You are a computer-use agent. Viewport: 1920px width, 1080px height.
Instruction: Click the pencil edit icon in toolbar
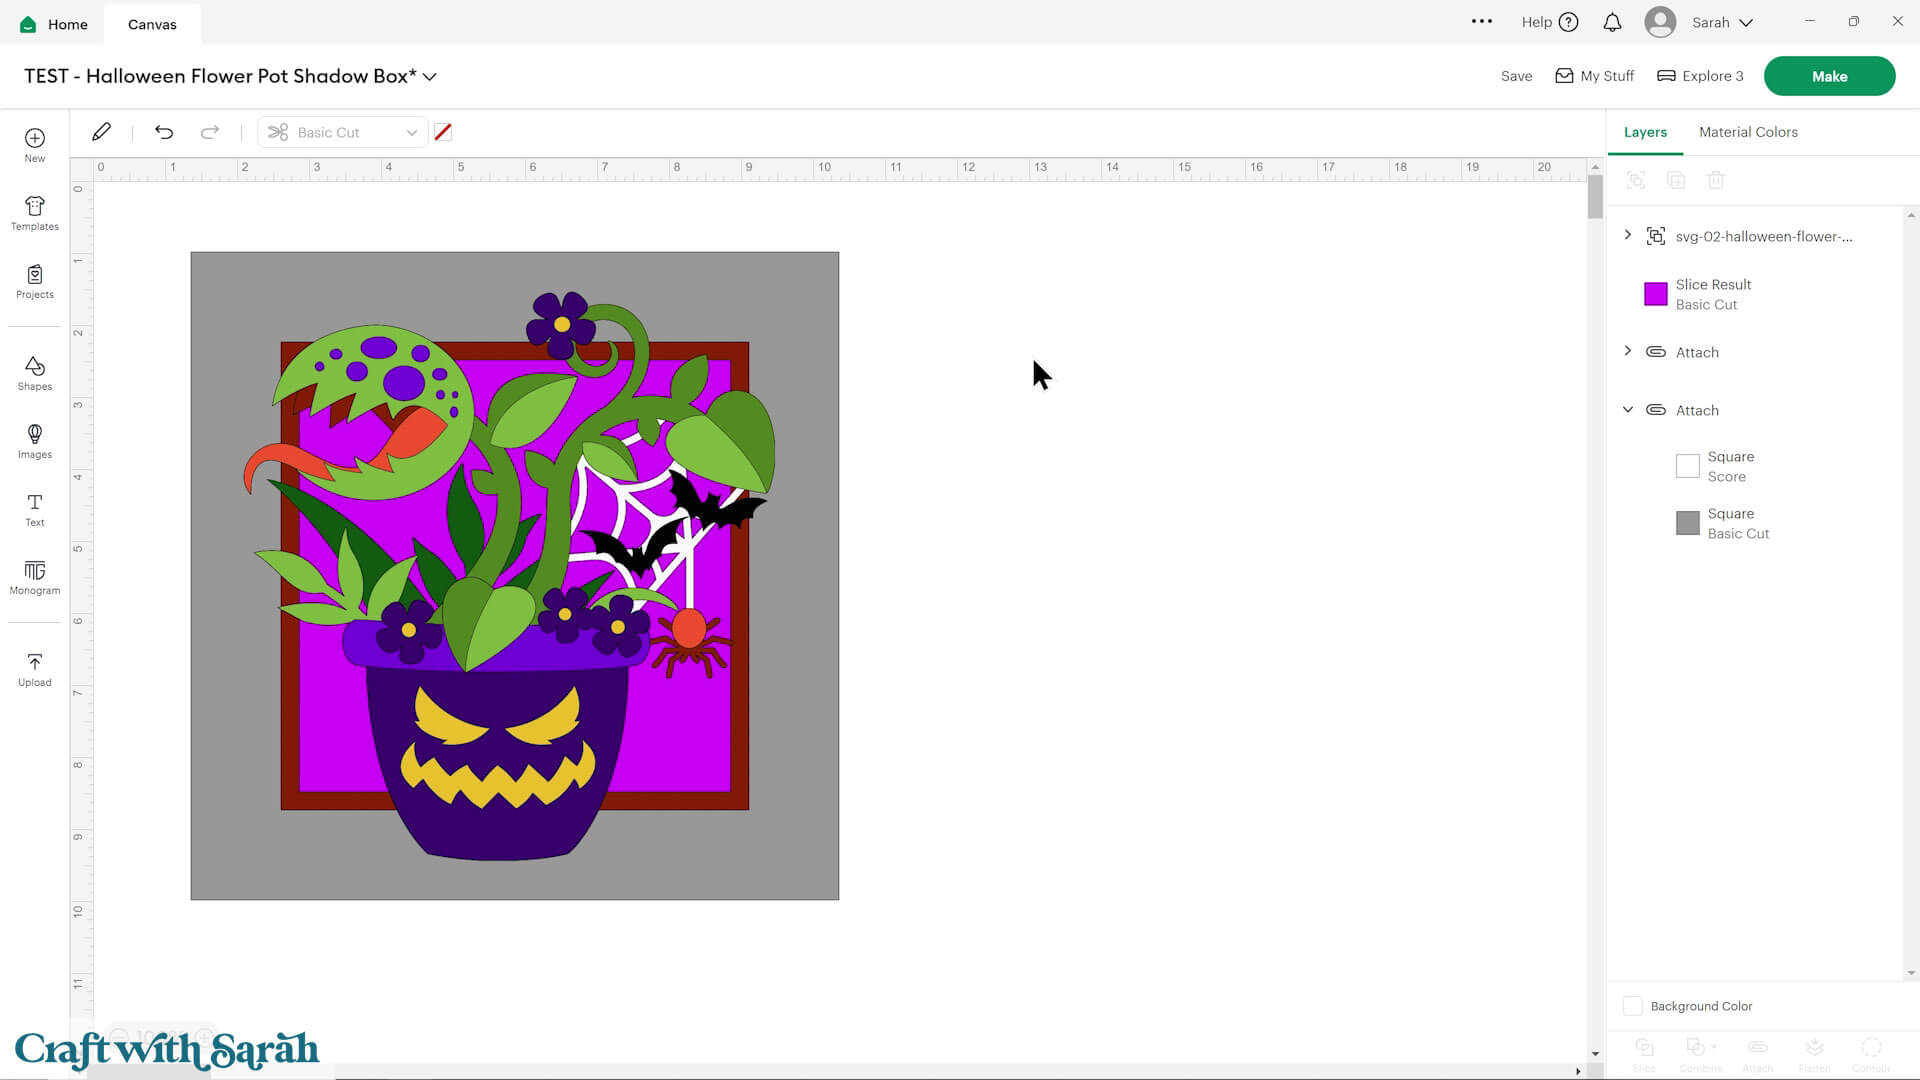coord(101,132)
